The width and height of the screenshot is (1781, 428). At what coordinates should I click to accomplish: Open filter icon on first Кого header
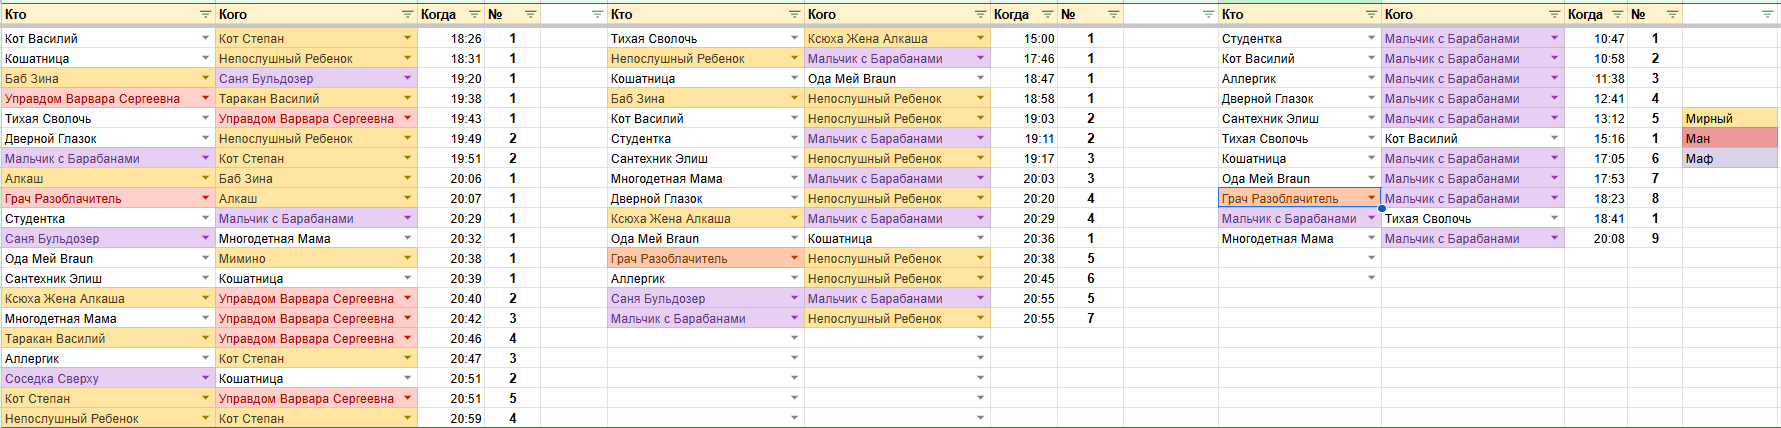click(407, 14)
